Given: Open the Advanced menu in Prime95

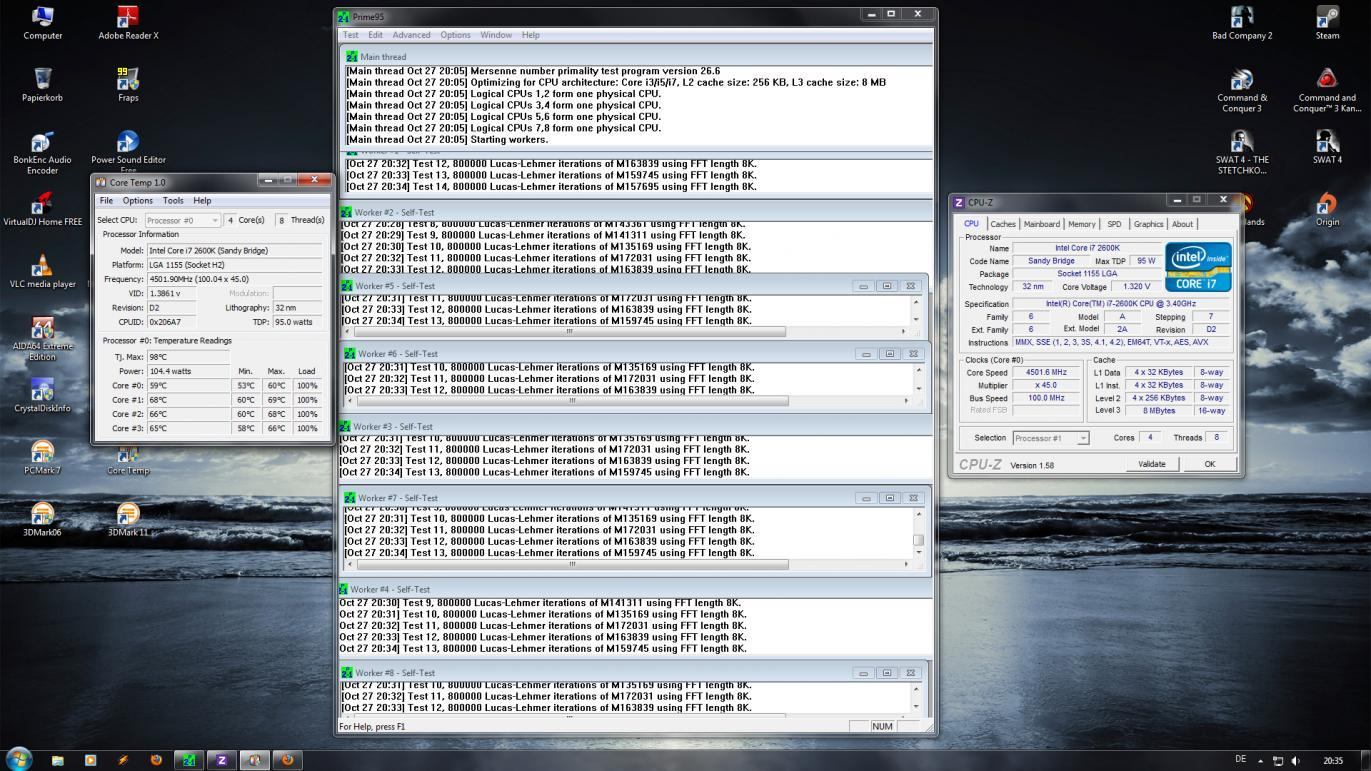Looking at the screenshot, I should 411,35.
